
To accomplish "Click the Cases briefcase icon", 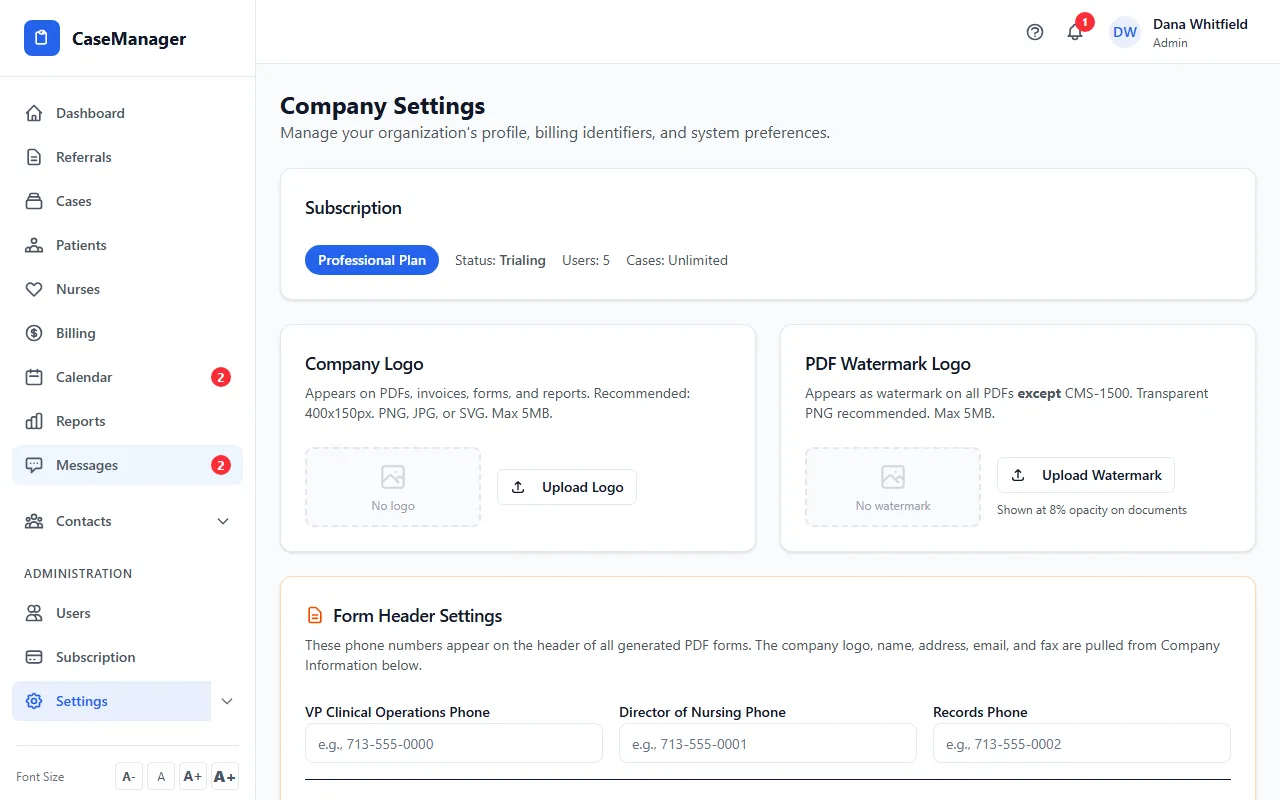I will [34, 201].
